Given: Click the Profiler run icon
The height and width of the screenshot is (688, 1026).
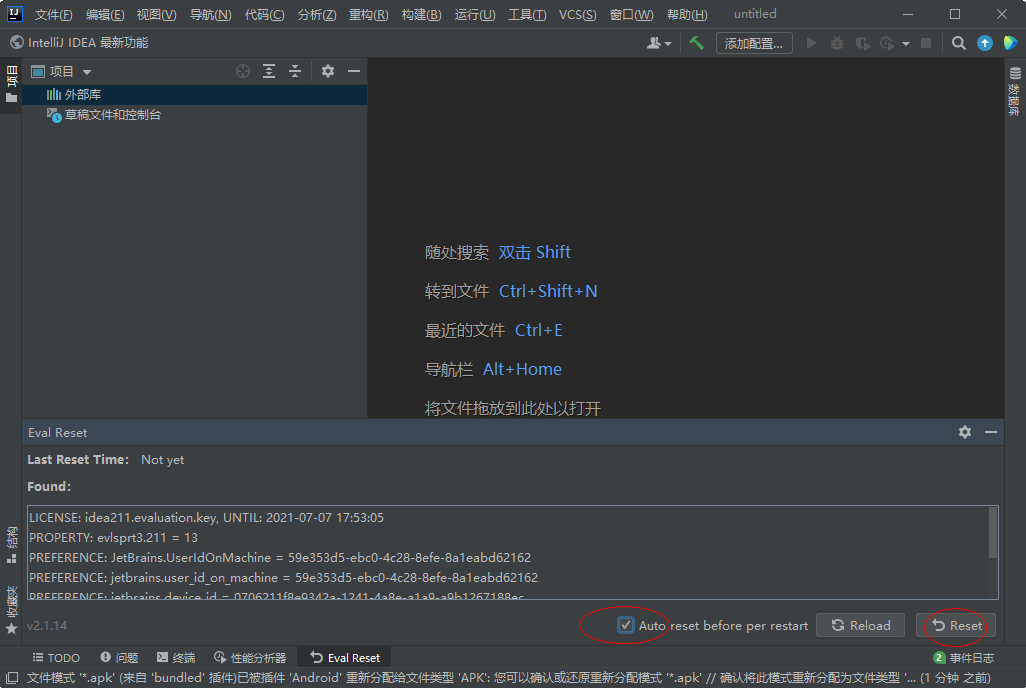Looking at the screenshot, I should tap(887, 43).
